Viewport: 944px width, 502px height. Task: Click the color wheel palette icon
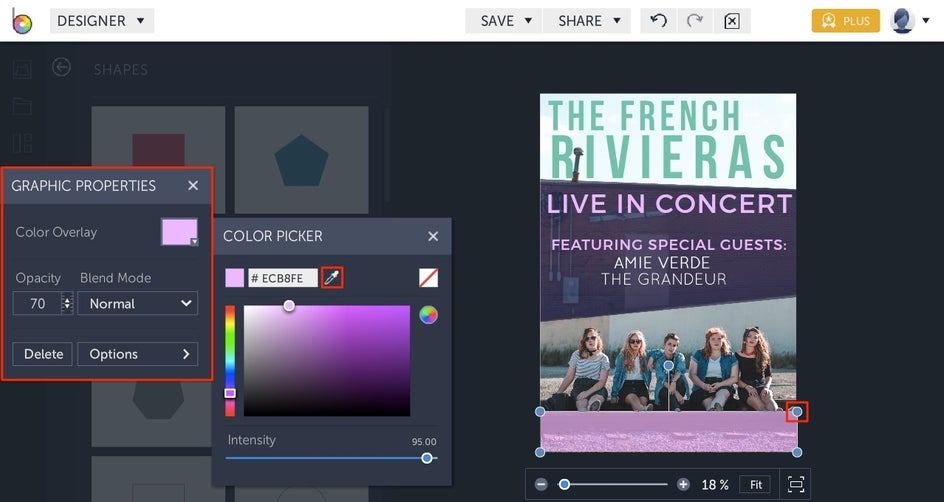point(428,315)
